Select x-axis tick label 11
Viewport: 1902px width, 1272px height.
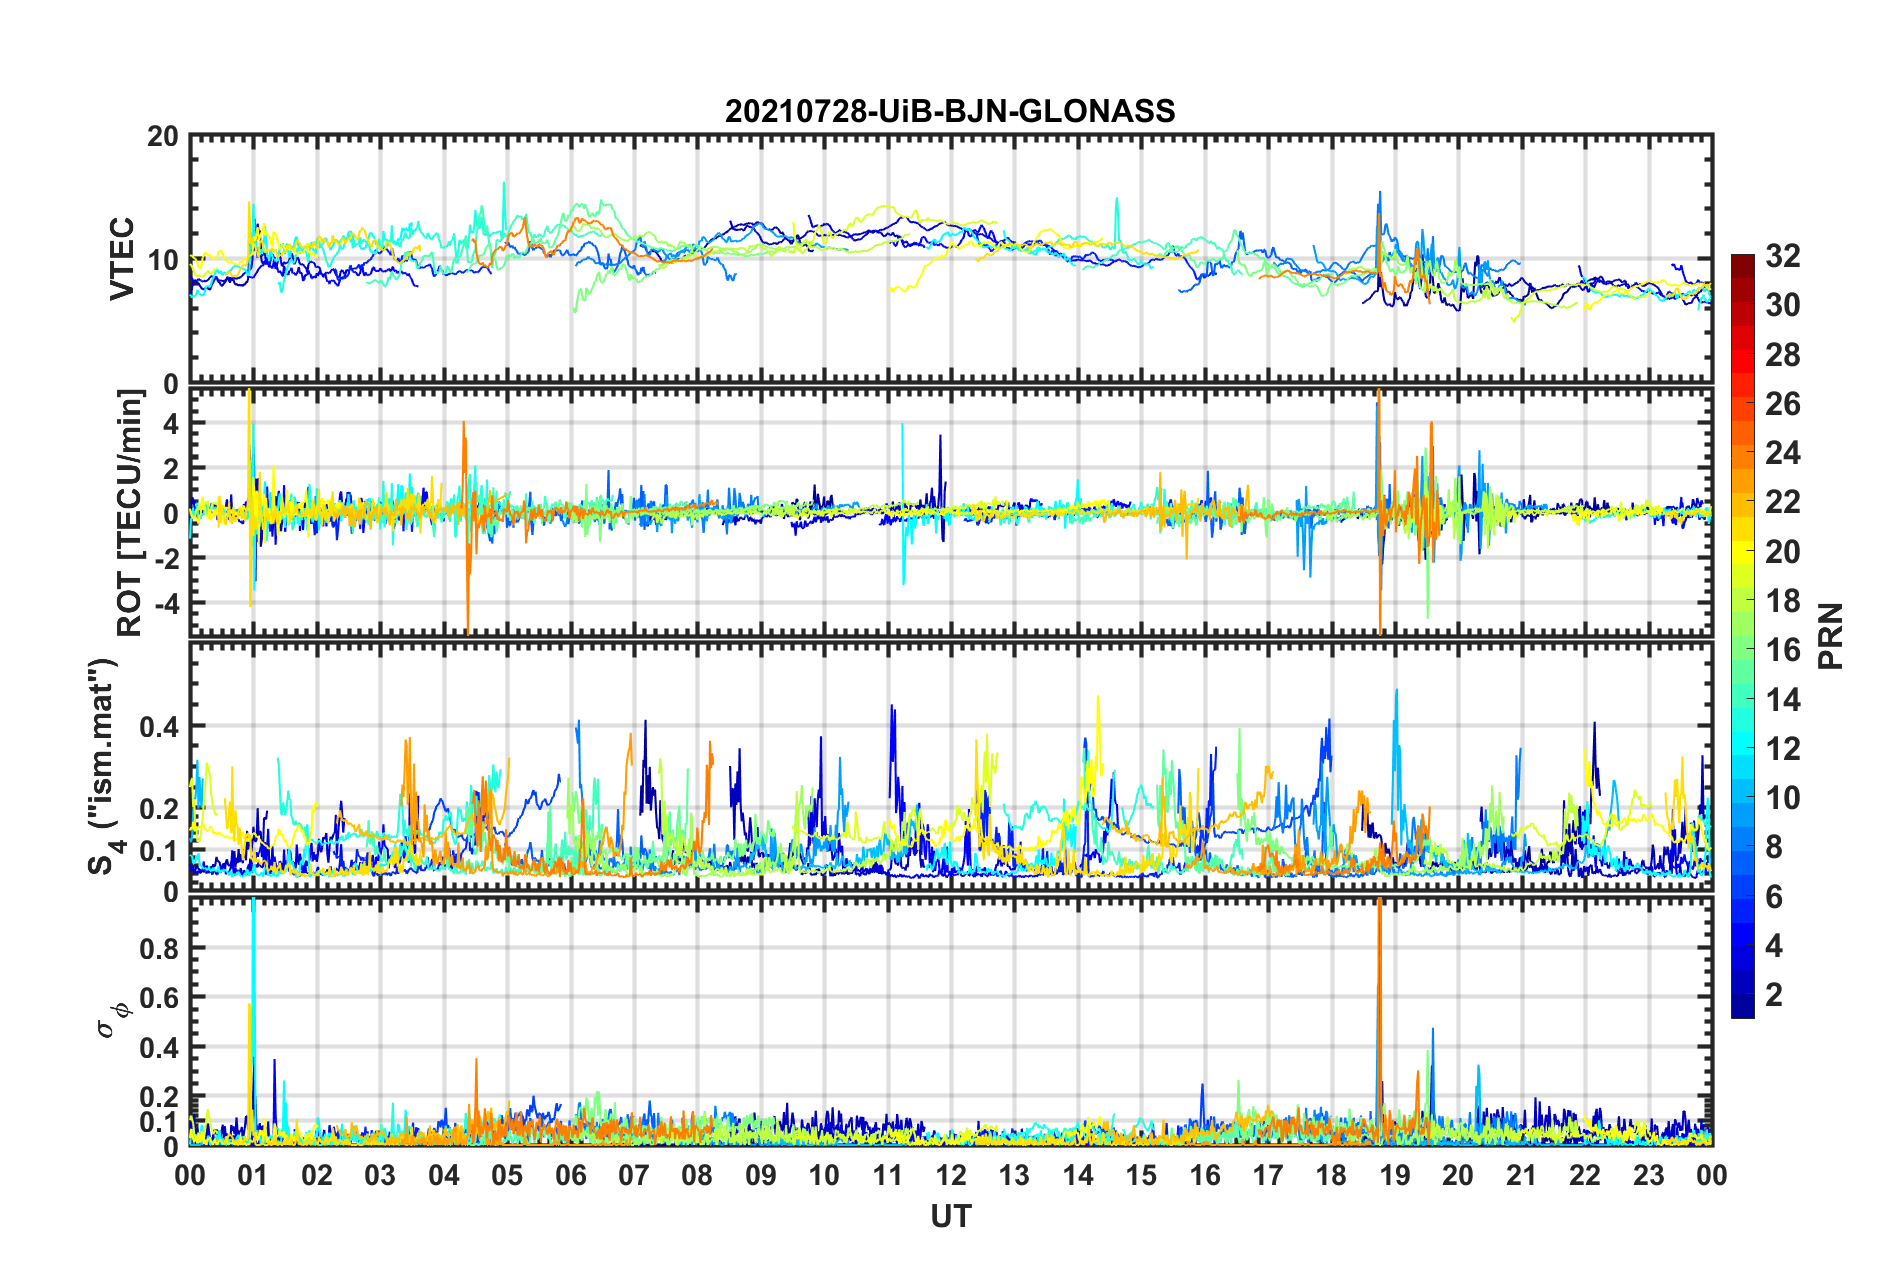coord(888,1175)
